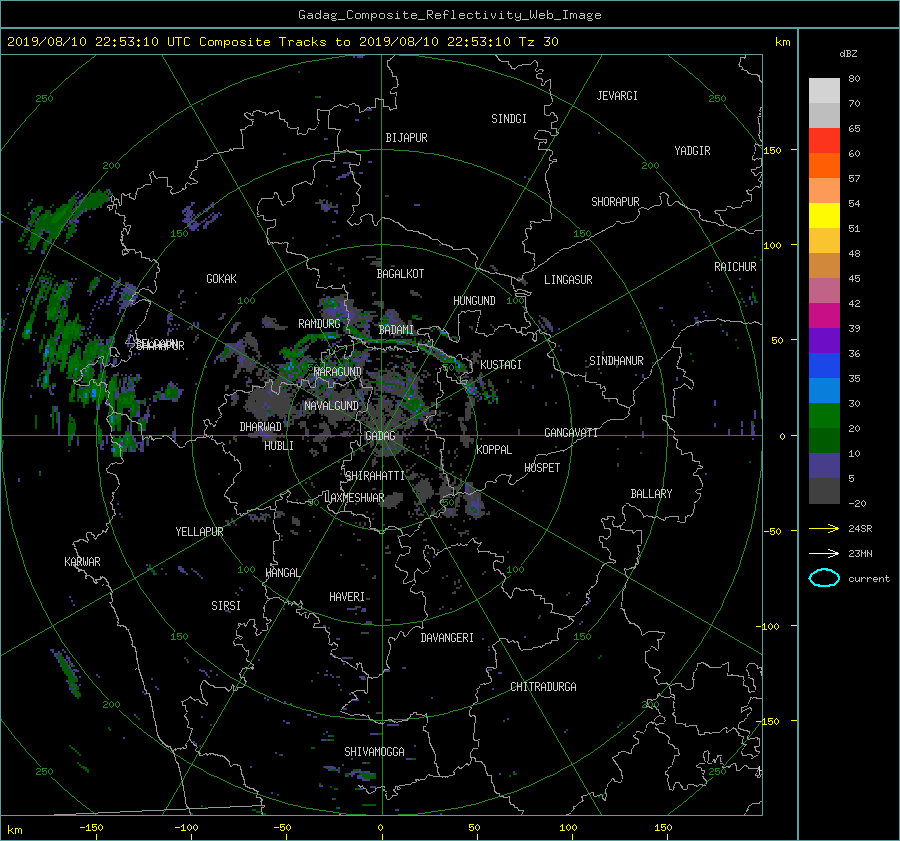Select the 51 dBZ yellow color swatch
Screen dimensions: 900x841
(824, 215)
